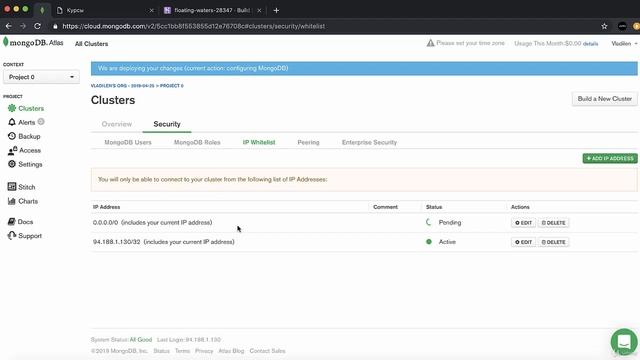Open All Clusters link
Image resolution: width=640 pixels, height=360 pixels.
[x=91, y=44]
